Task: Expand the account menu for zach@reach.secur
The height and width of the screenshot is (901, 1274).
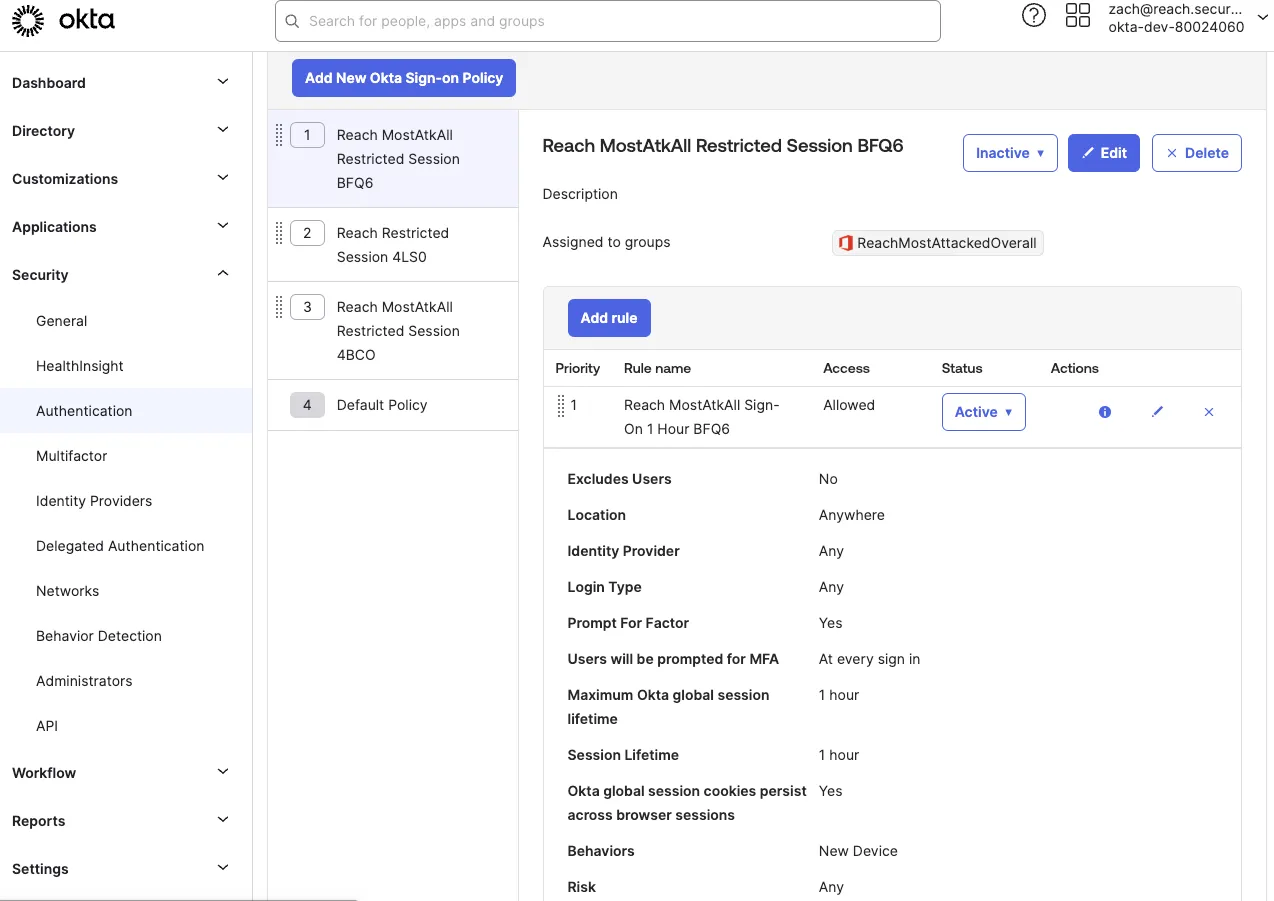Action: 1262,16
